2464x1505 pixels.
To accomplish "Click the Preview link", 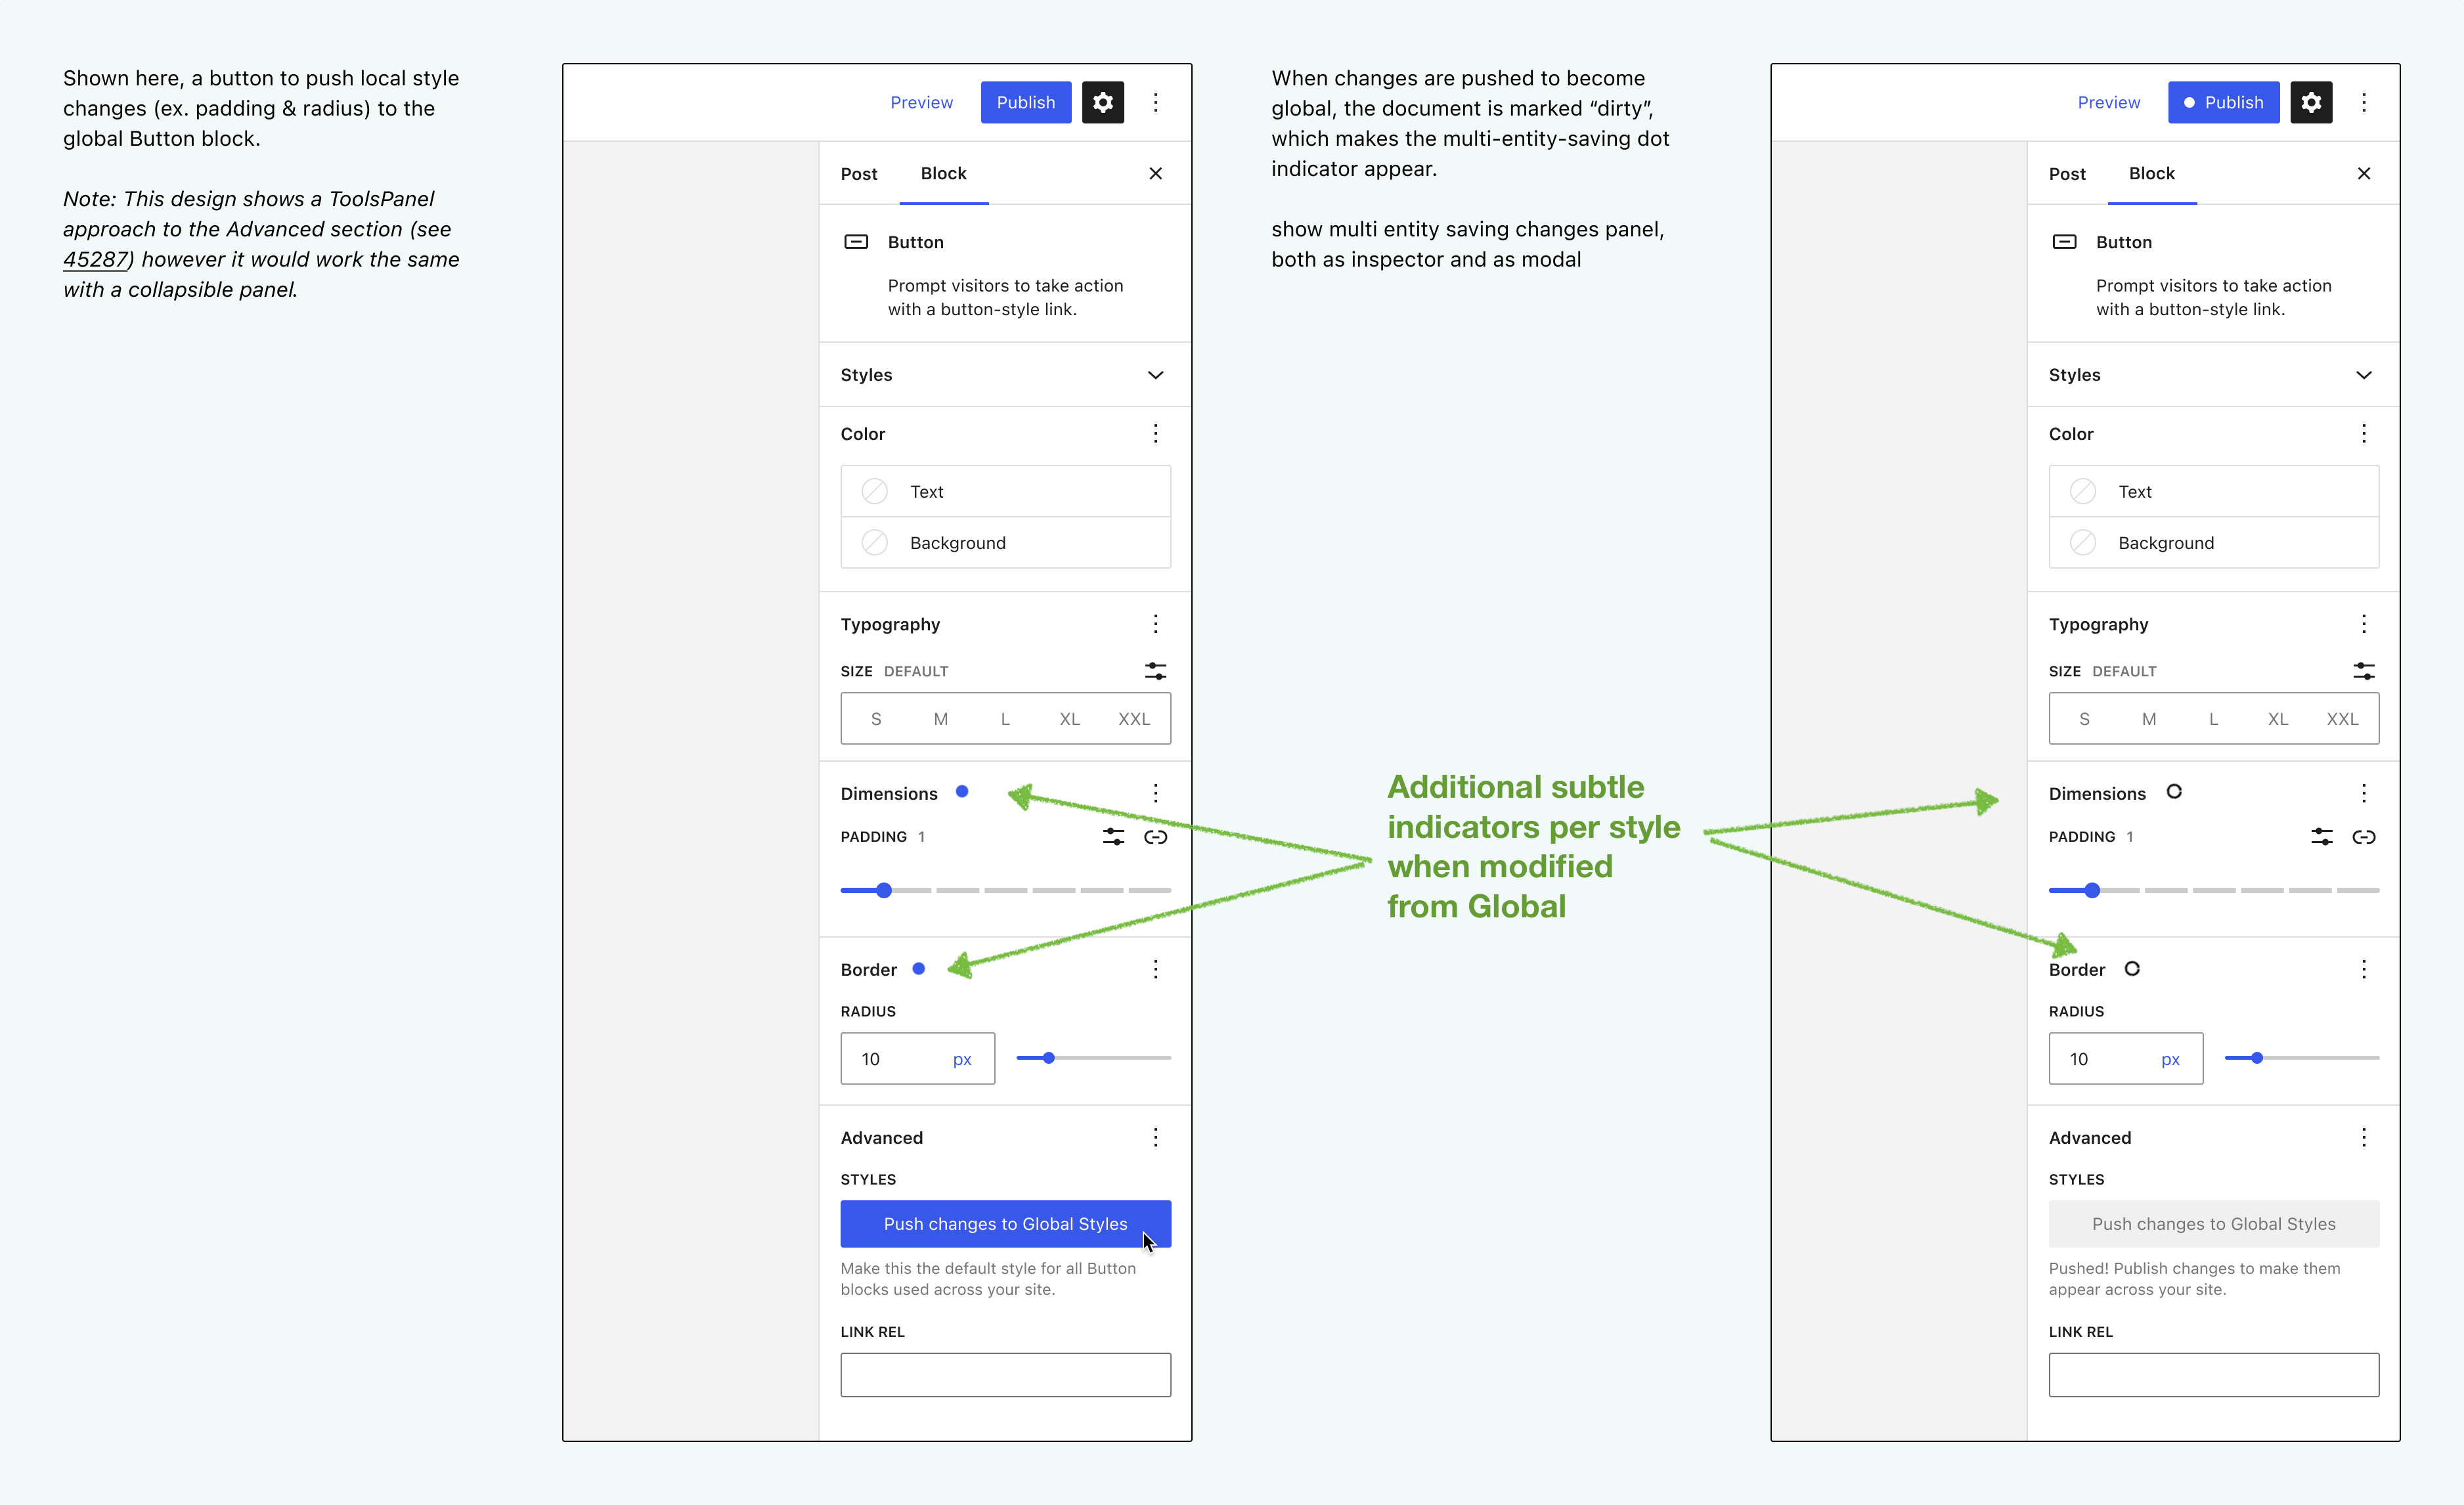I will point(922,102).
